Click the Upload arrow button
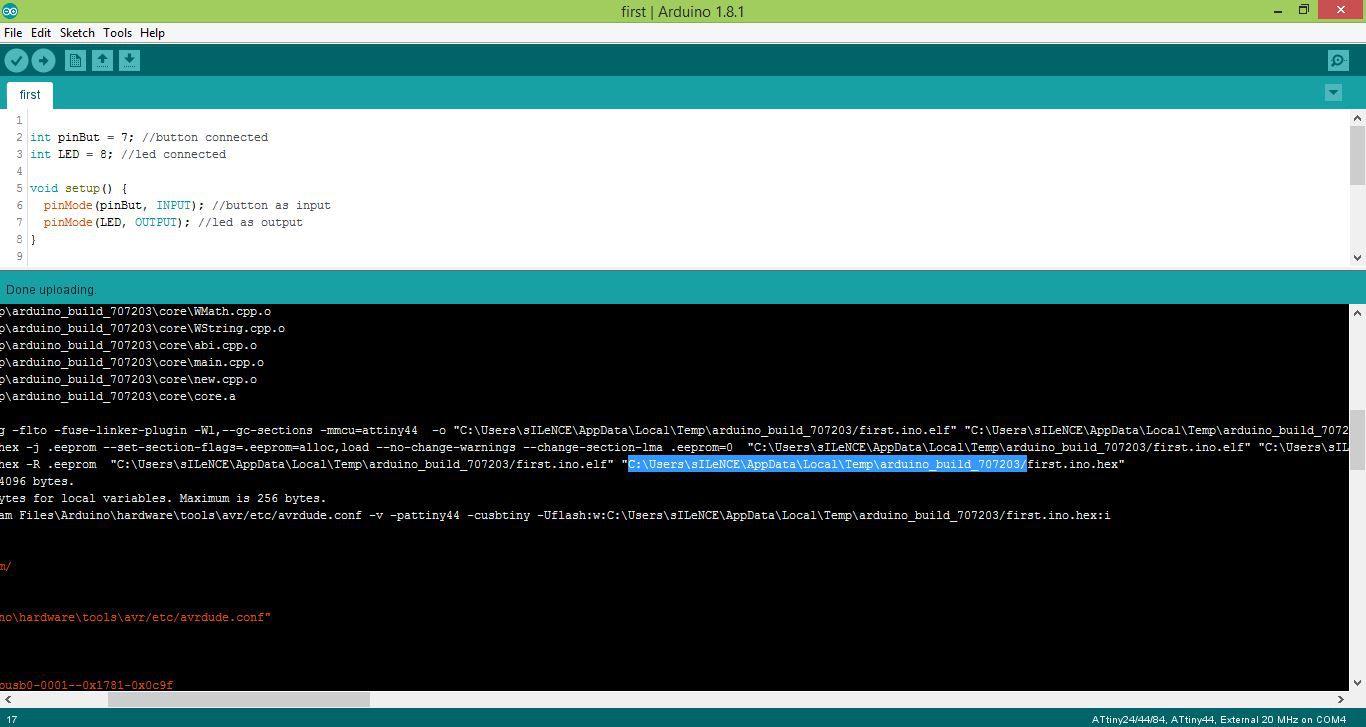1366x727 pixels. (x=43, y=61)
